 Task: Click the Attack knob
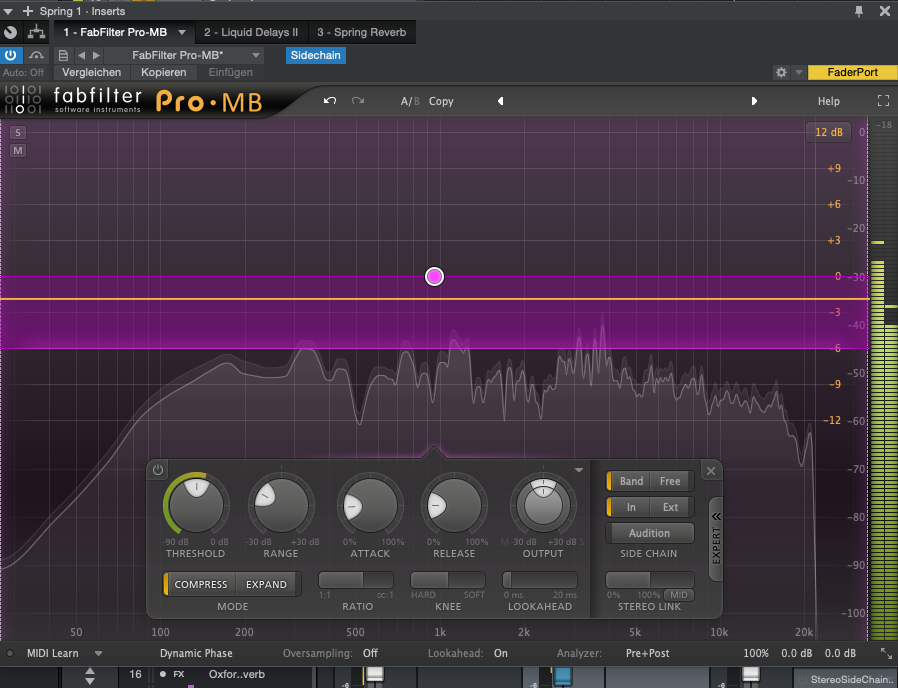(370, 506)
